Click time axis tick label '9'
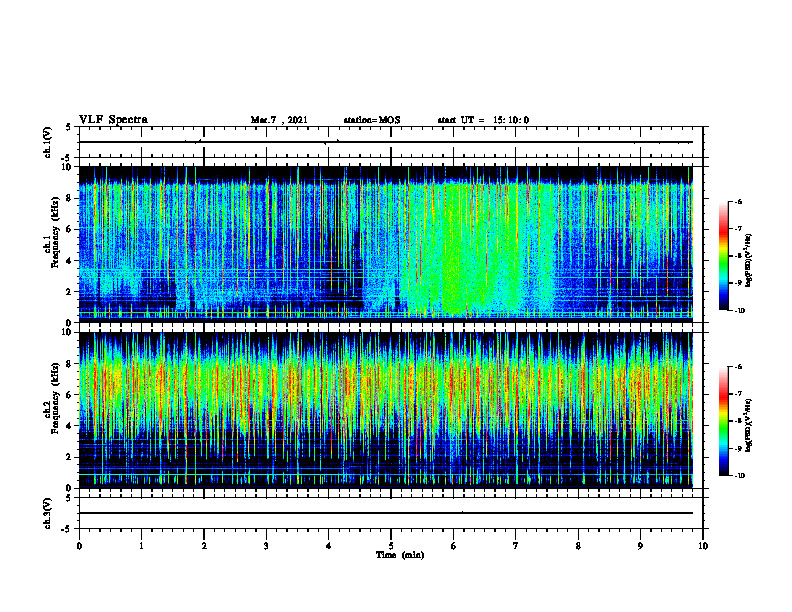The width and height of the screenshot is (792, 612). (640, 546)
